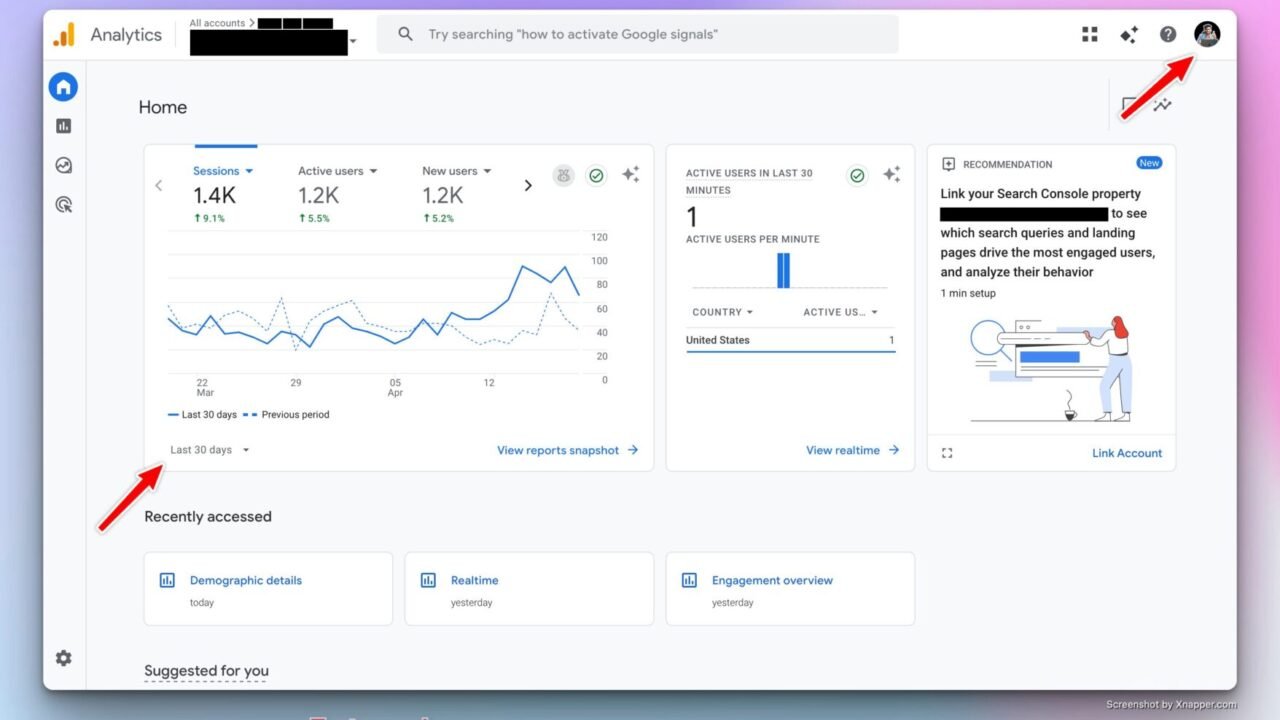
Task: Open the Demographic details recent card
Action: 268,589
